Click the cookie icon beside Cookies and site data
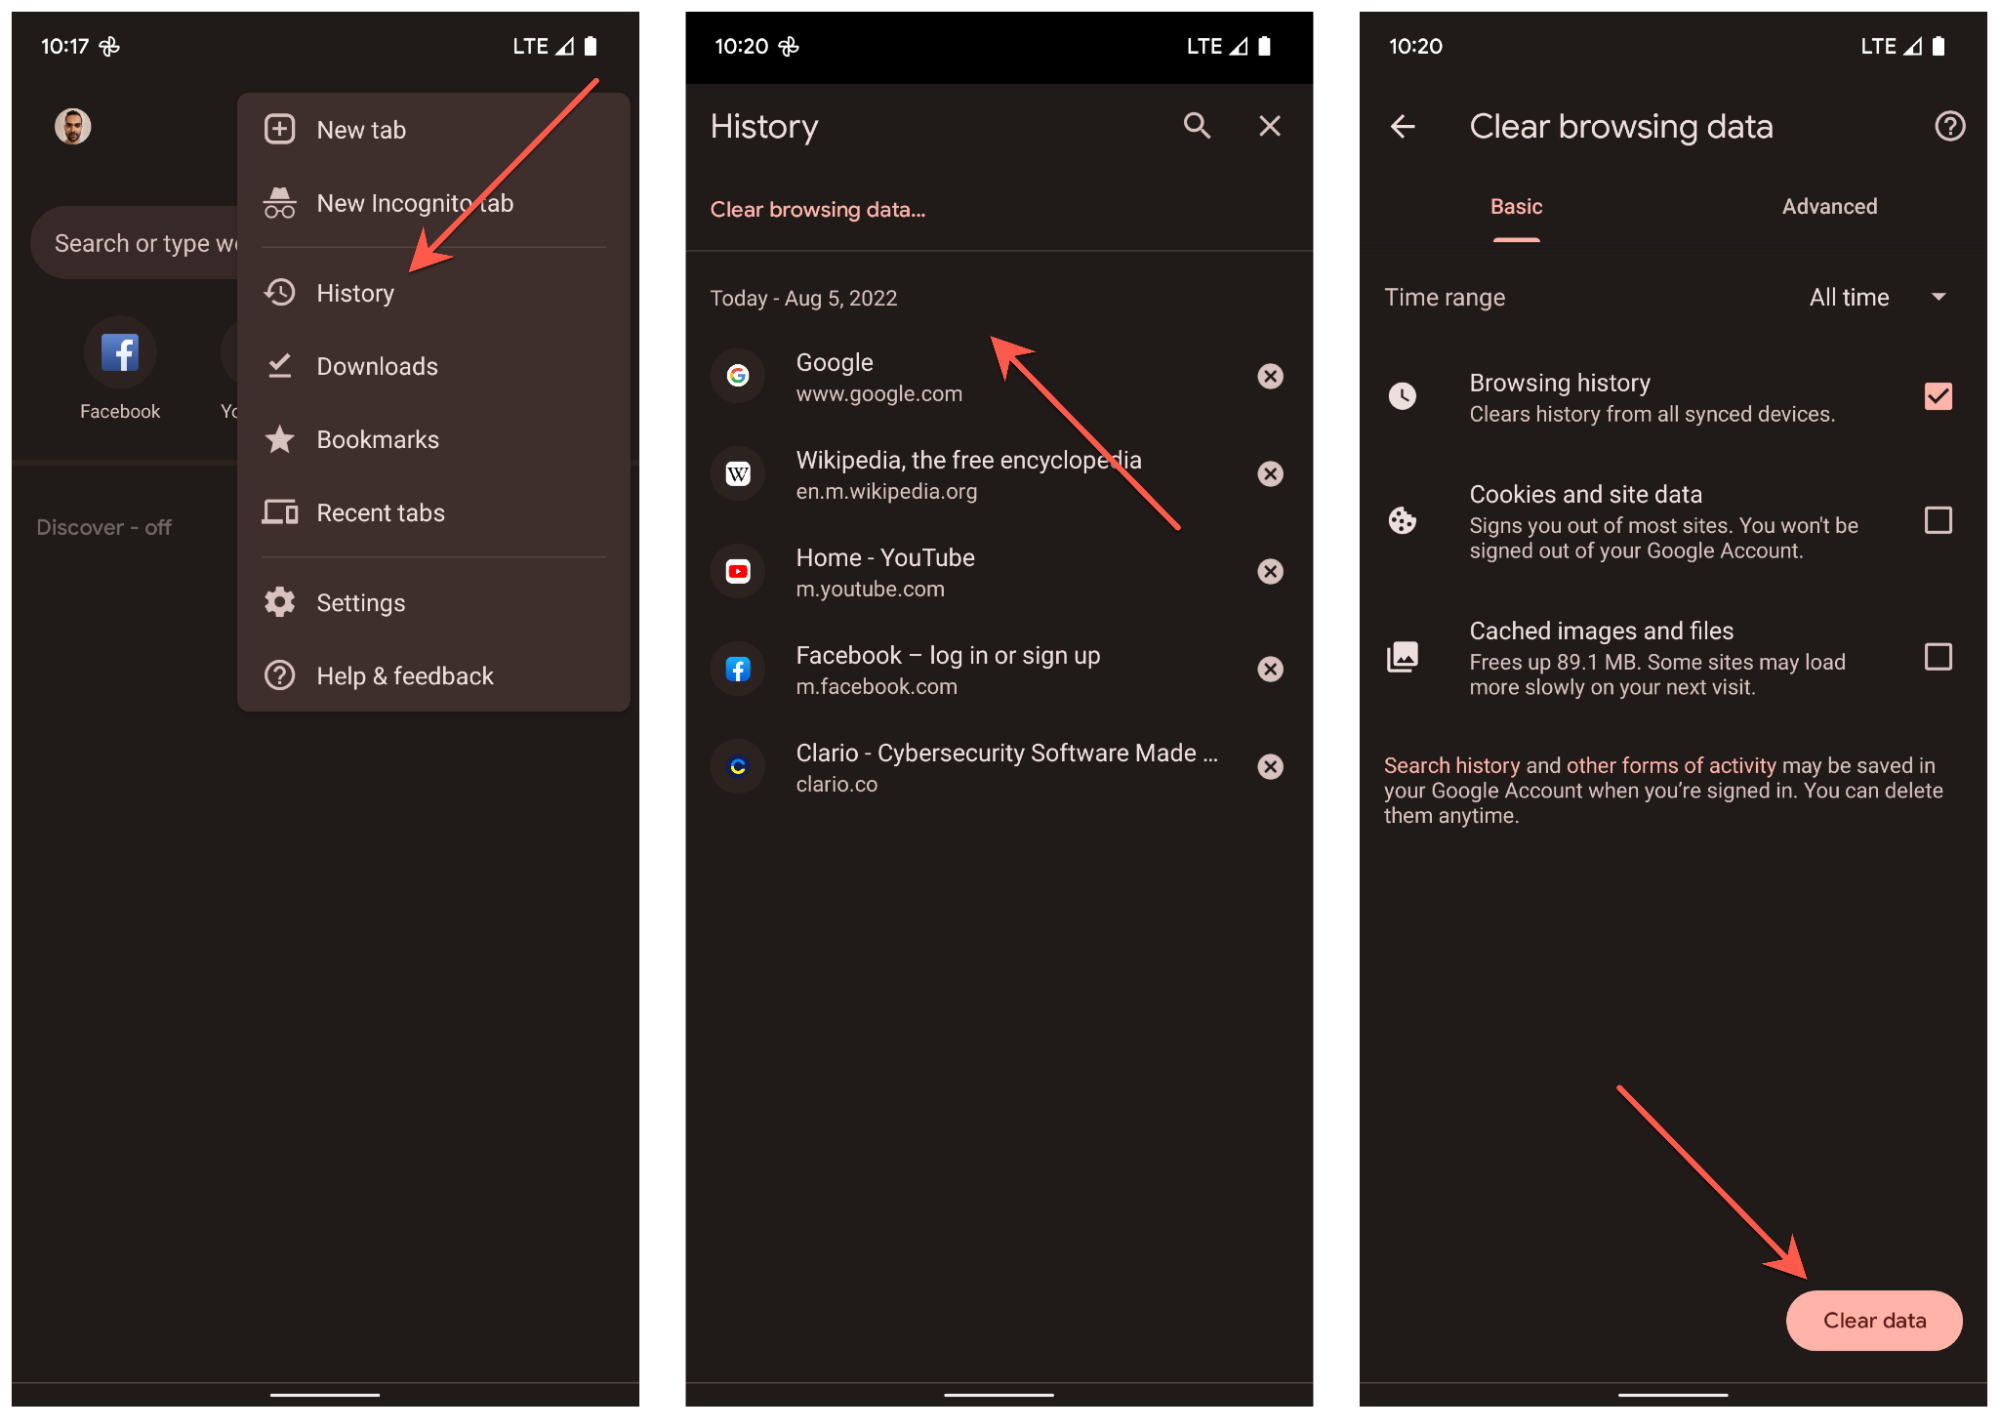1999x1419 pixels. 1403,520
